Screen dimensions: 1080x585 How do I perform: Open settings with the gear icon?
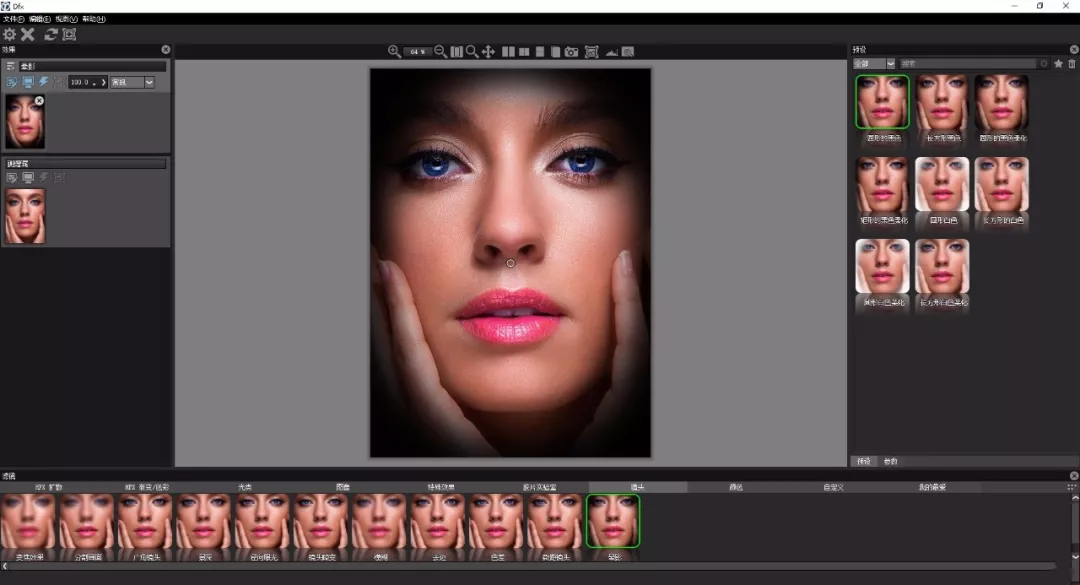coord(10,34)
